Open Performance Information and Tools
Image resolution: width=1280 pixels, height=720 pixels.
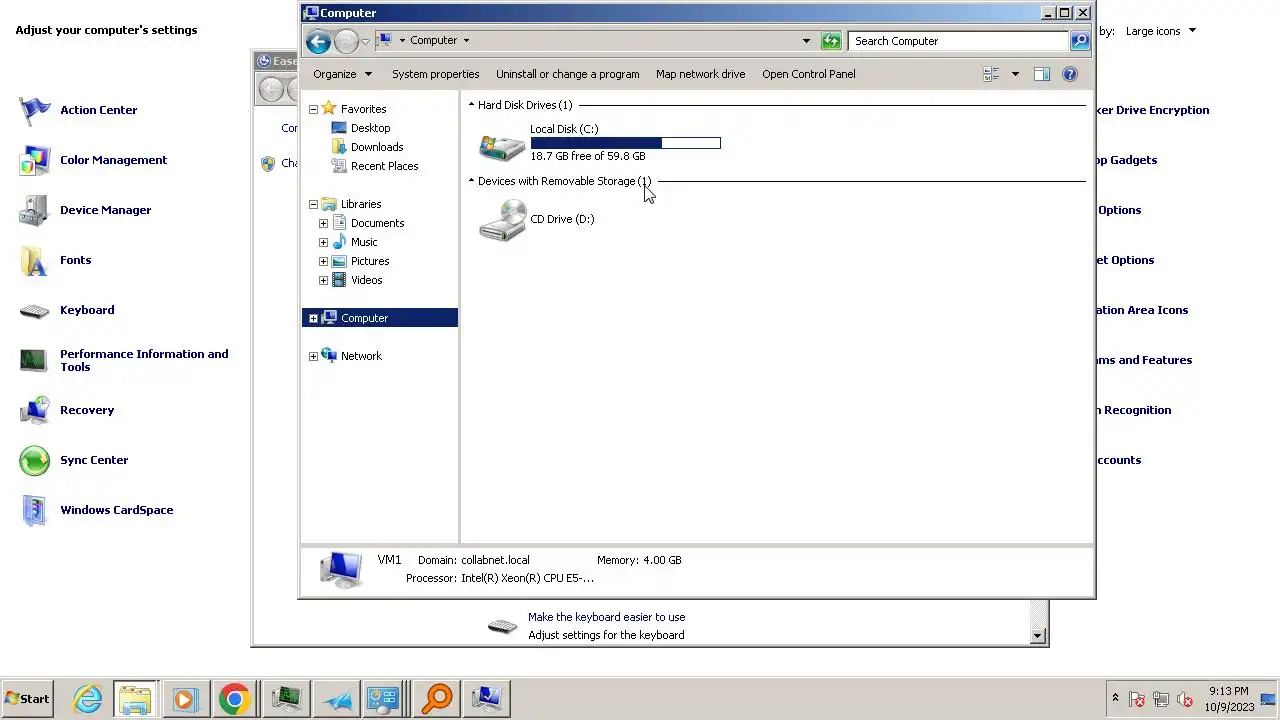point(144,360)
